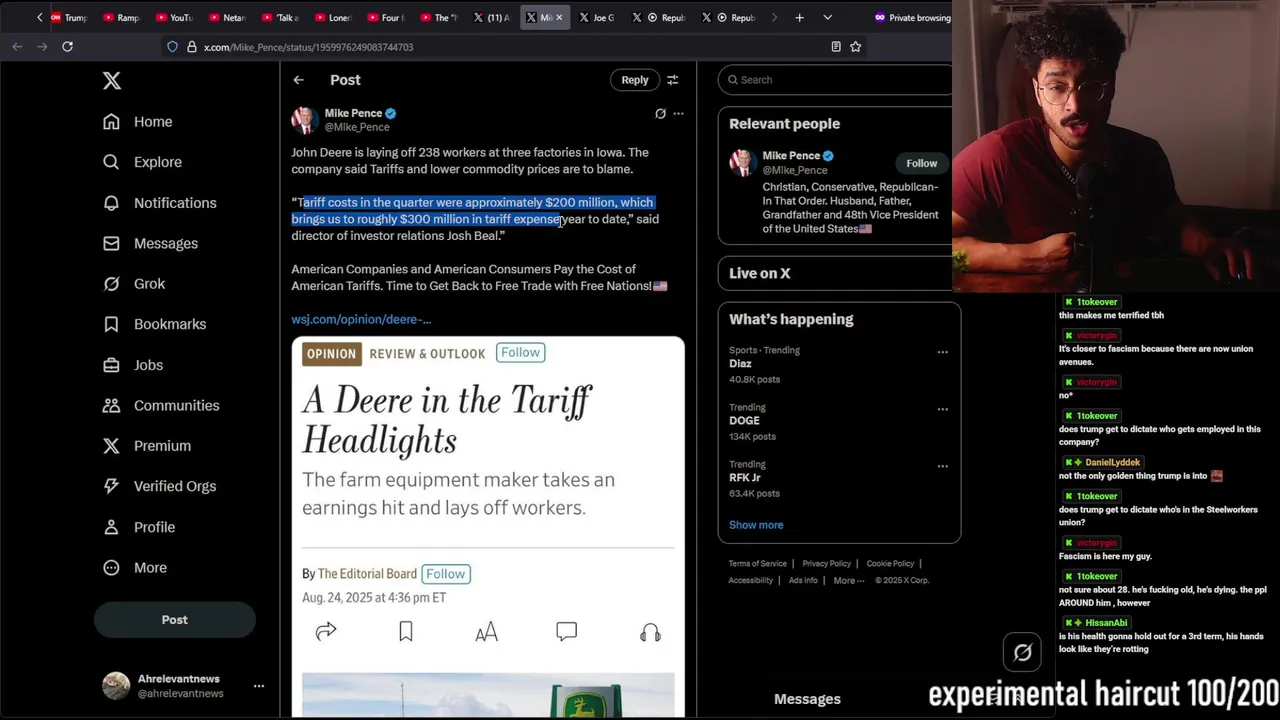Click the Jobs briefcase icon
Screen dimensions: 1280x720
[111, 365]
